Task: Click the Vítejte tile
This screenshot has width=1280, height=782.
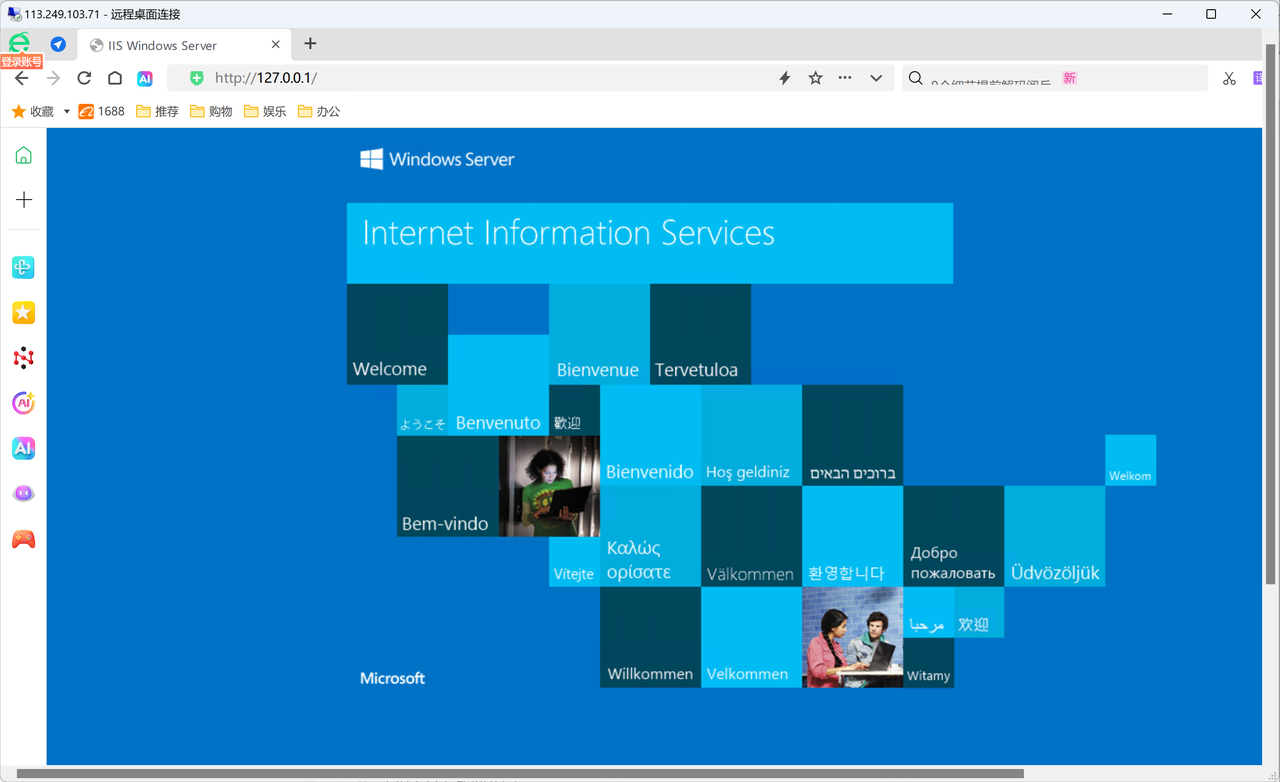Action: (x=574, y=562)
